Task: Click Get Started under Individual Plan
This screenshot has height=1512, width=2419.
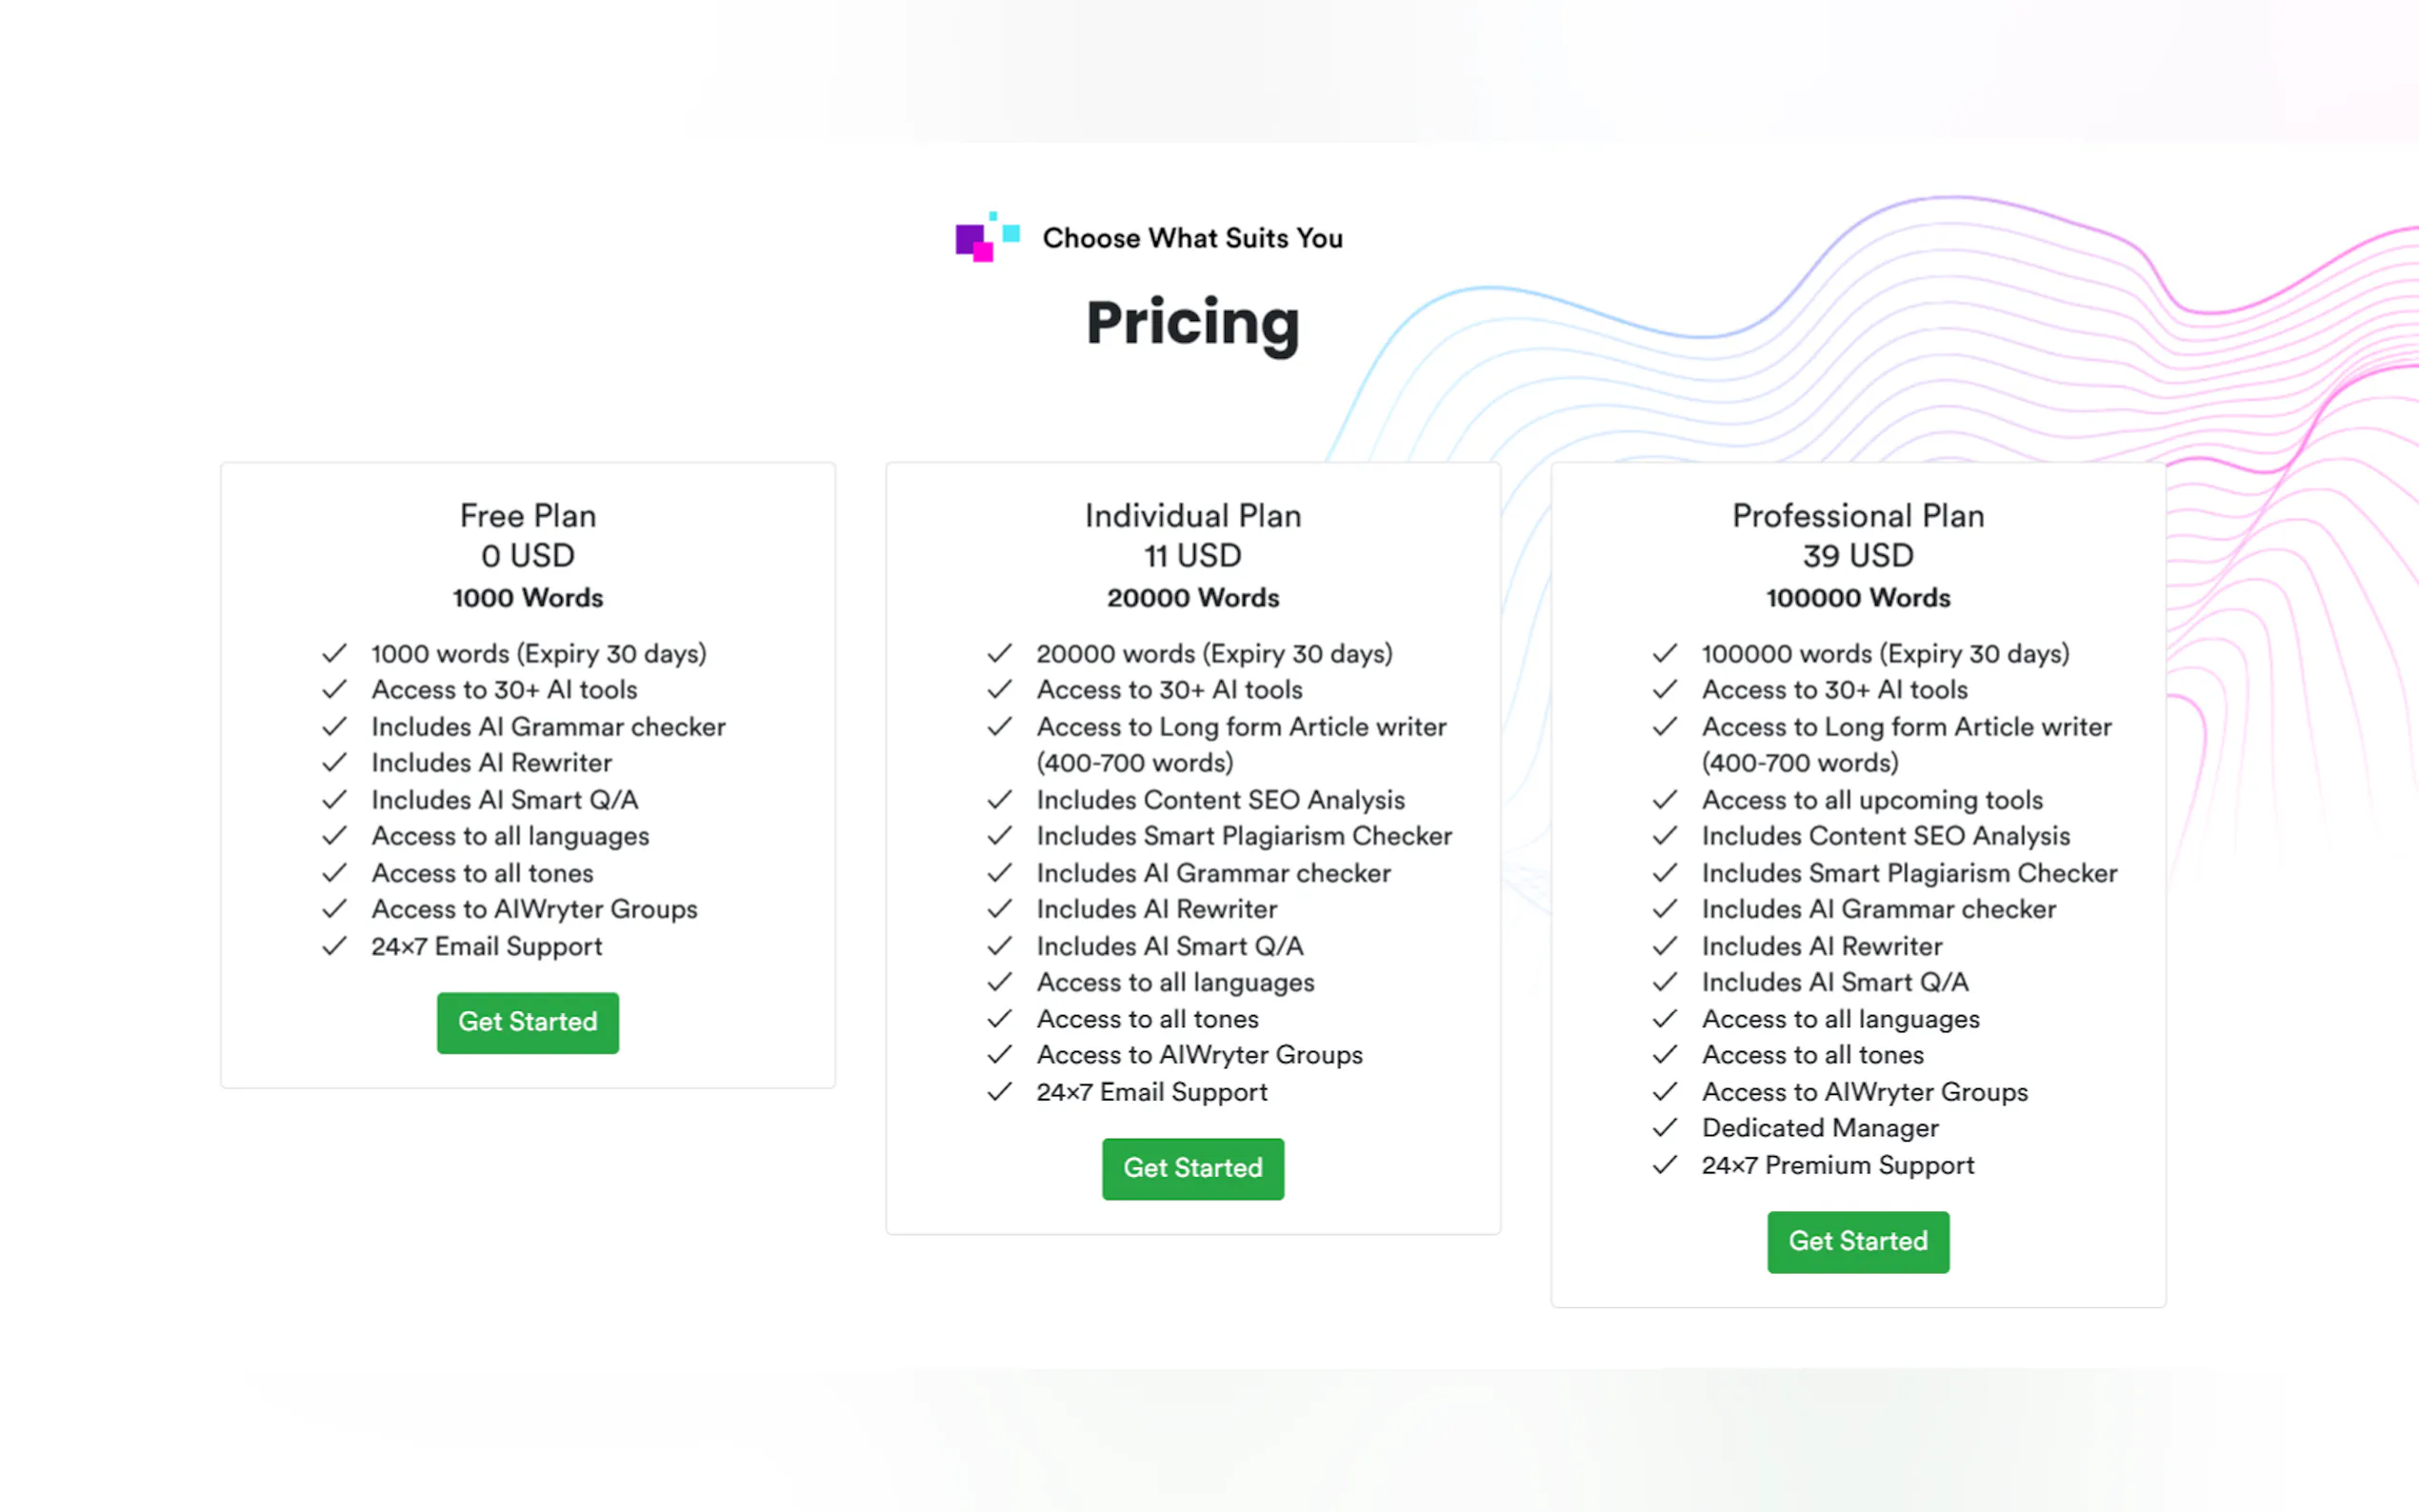Action: pyautogui.click(x=1192, y=1168)
